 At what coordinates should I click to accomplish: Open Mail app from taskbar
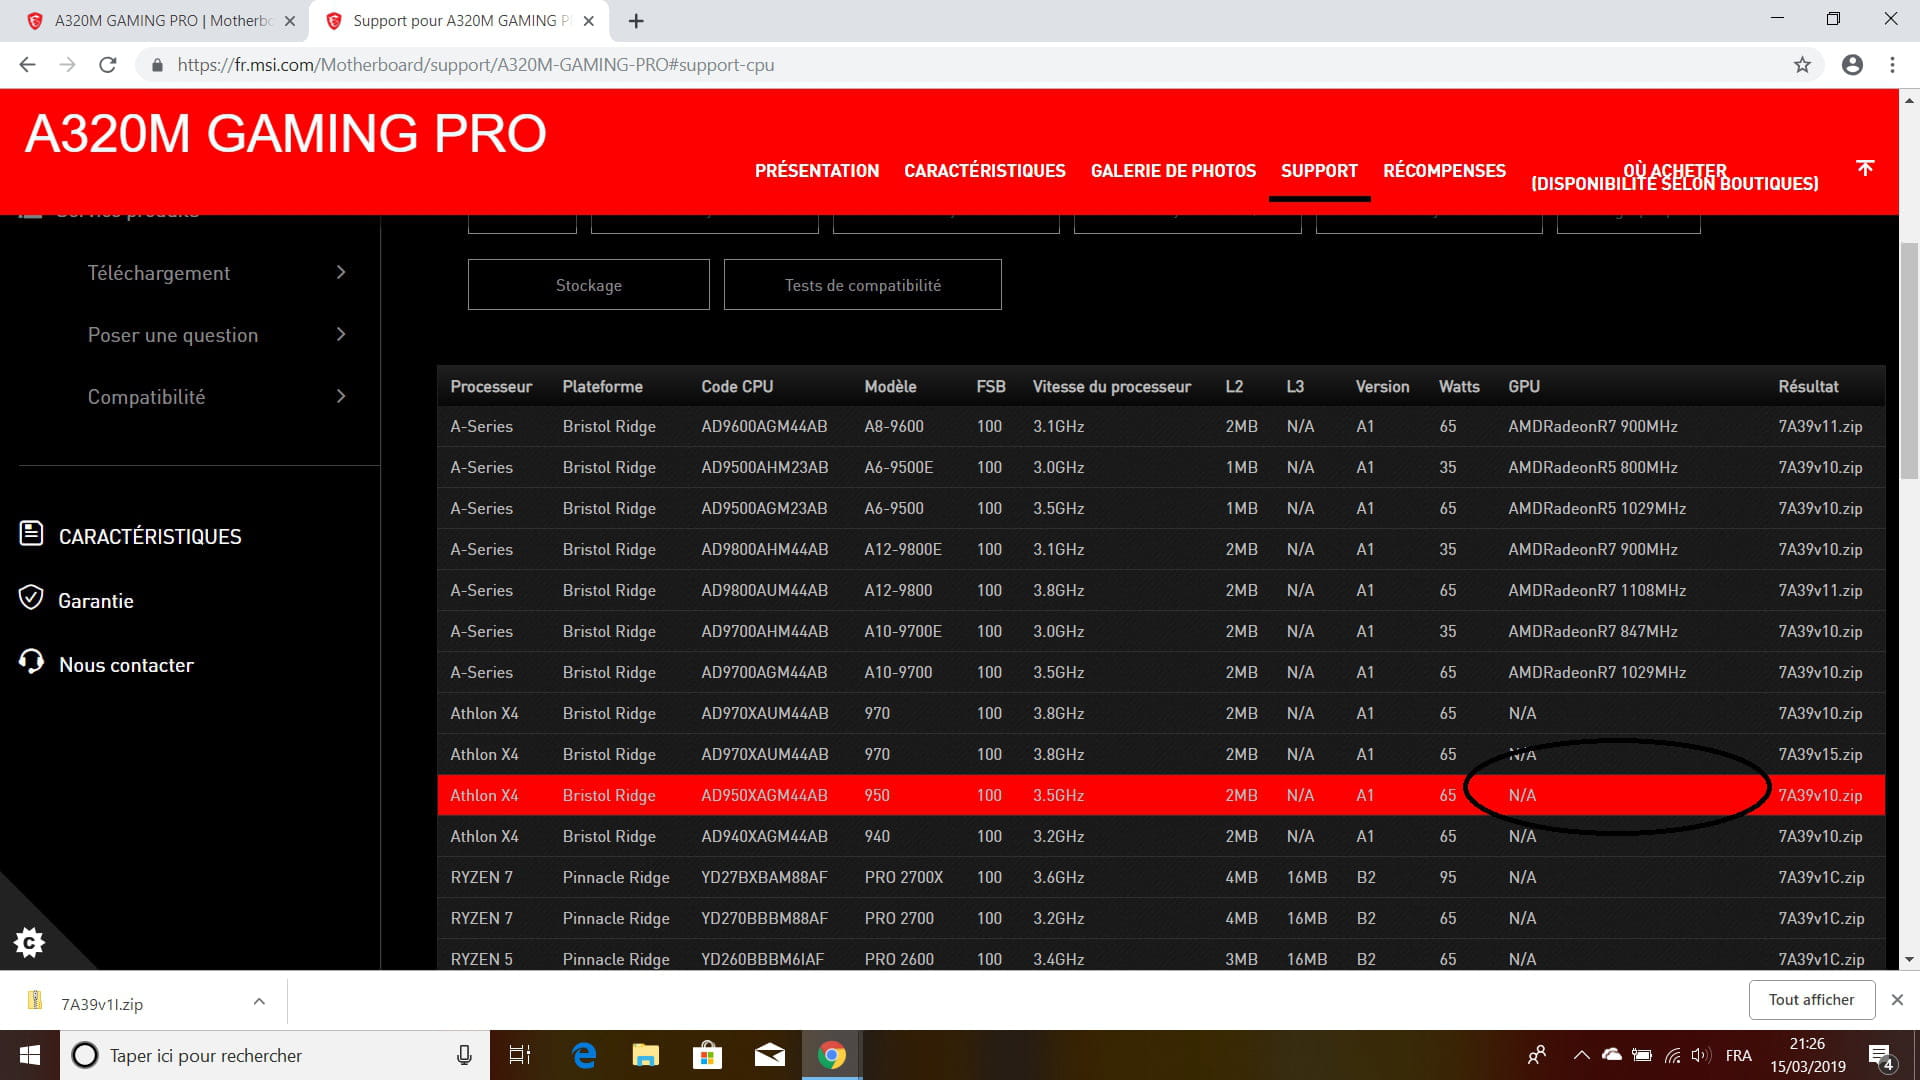coord(769,1055)
